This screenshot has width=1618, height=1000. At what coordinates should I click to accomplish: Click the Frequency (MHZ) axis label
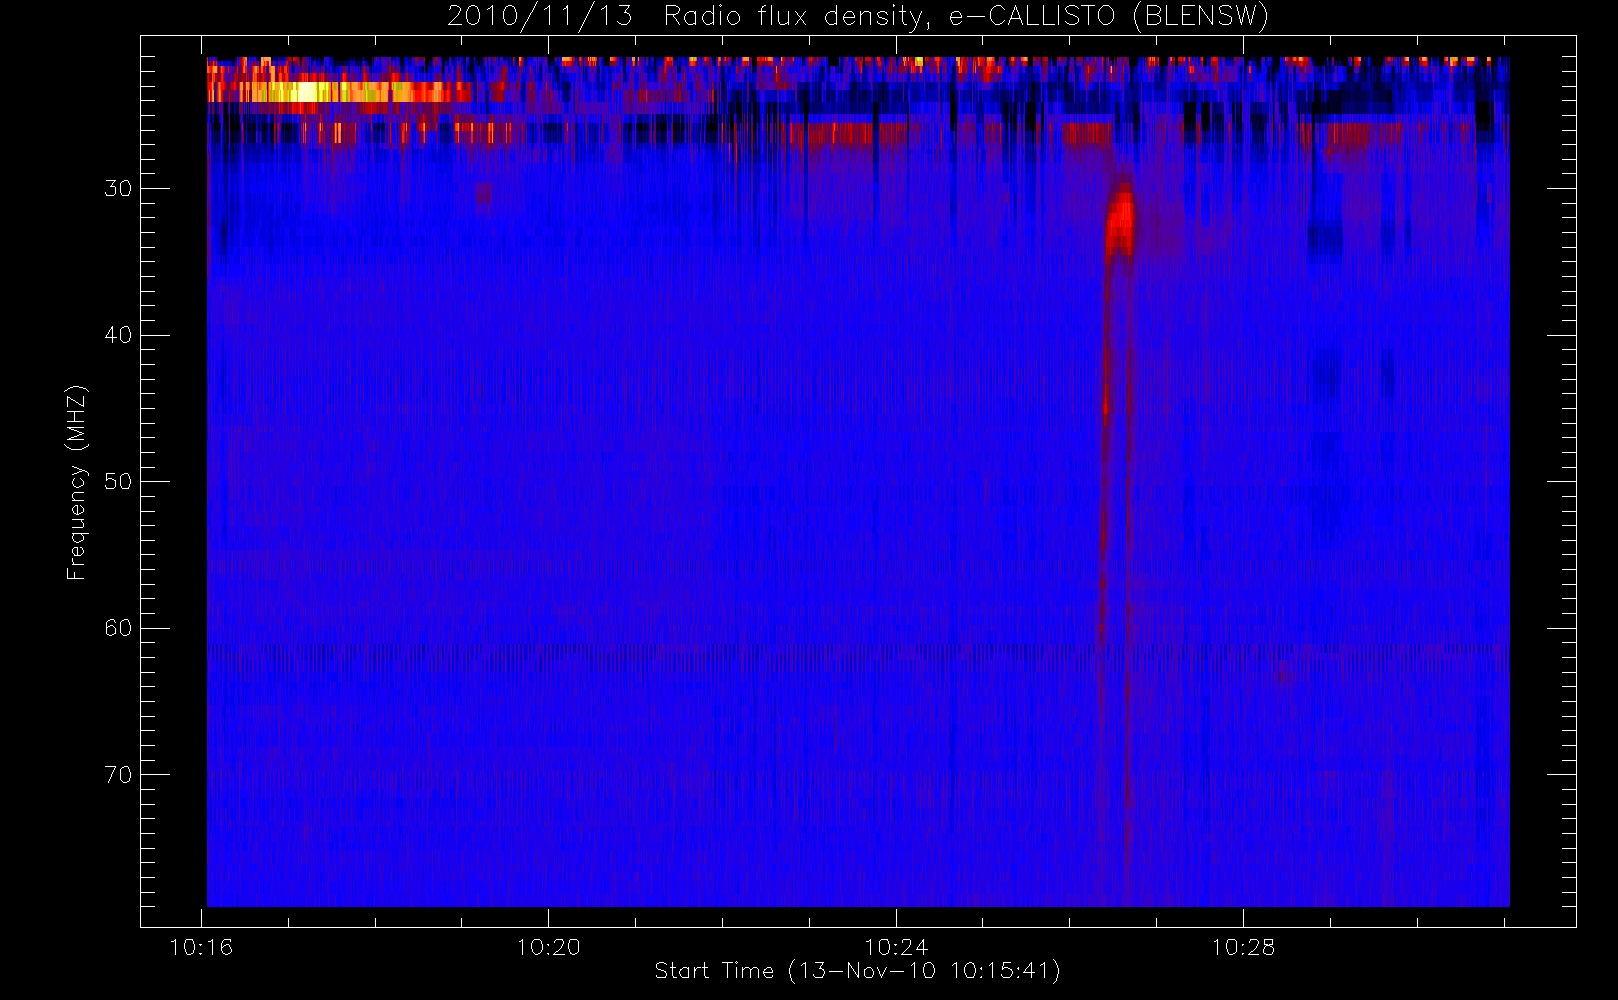[76, 482]
